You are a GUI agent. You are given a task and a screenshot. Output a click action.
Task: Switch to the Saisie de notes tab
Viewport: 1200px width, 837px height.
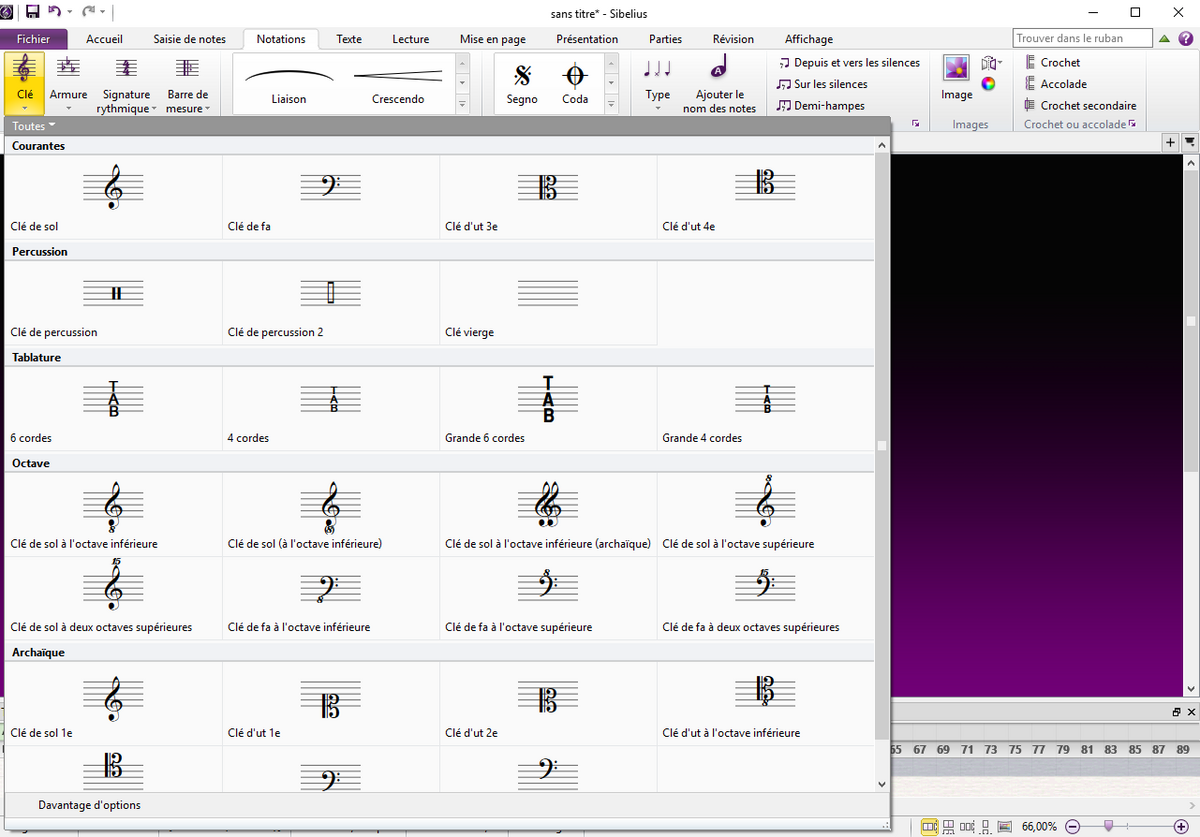pos(190,39)
